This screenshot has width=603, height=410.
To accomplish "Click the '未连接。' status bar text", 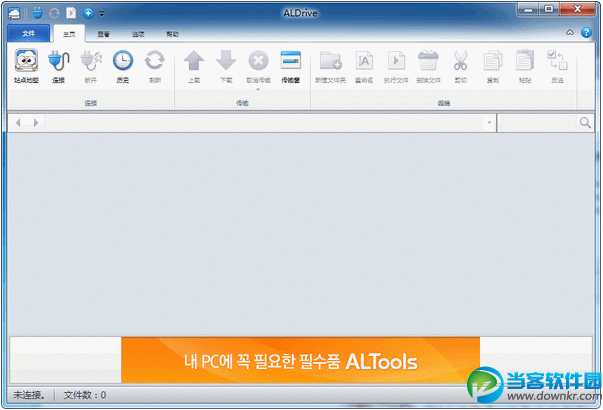I will pyautogui.click(x=29, y=395).
